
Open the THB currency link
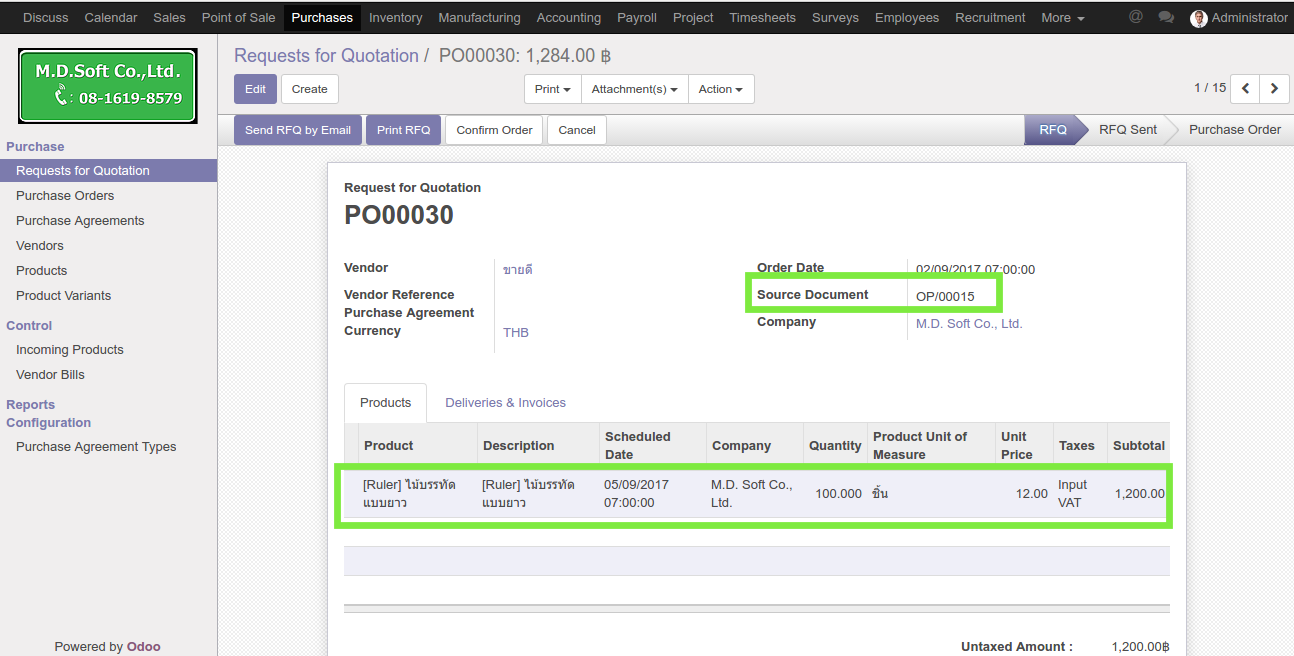(515, 332)
